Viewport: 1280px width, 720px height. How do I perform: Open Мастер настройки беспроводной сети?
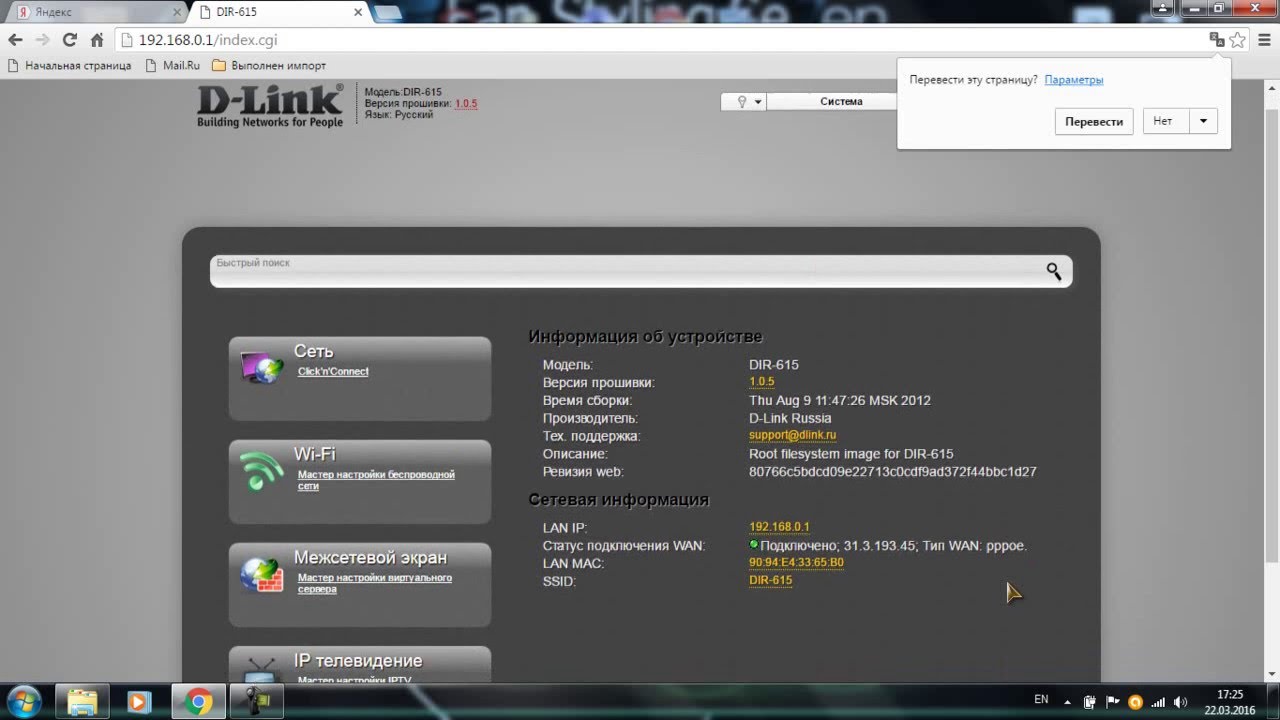coord(376,480)
